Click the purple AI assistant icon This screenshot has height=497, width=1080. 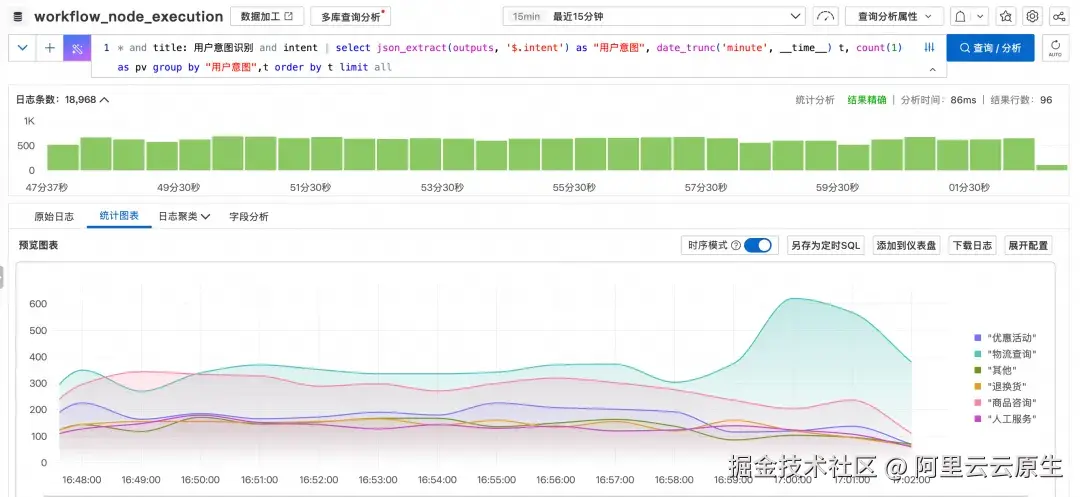77,48
